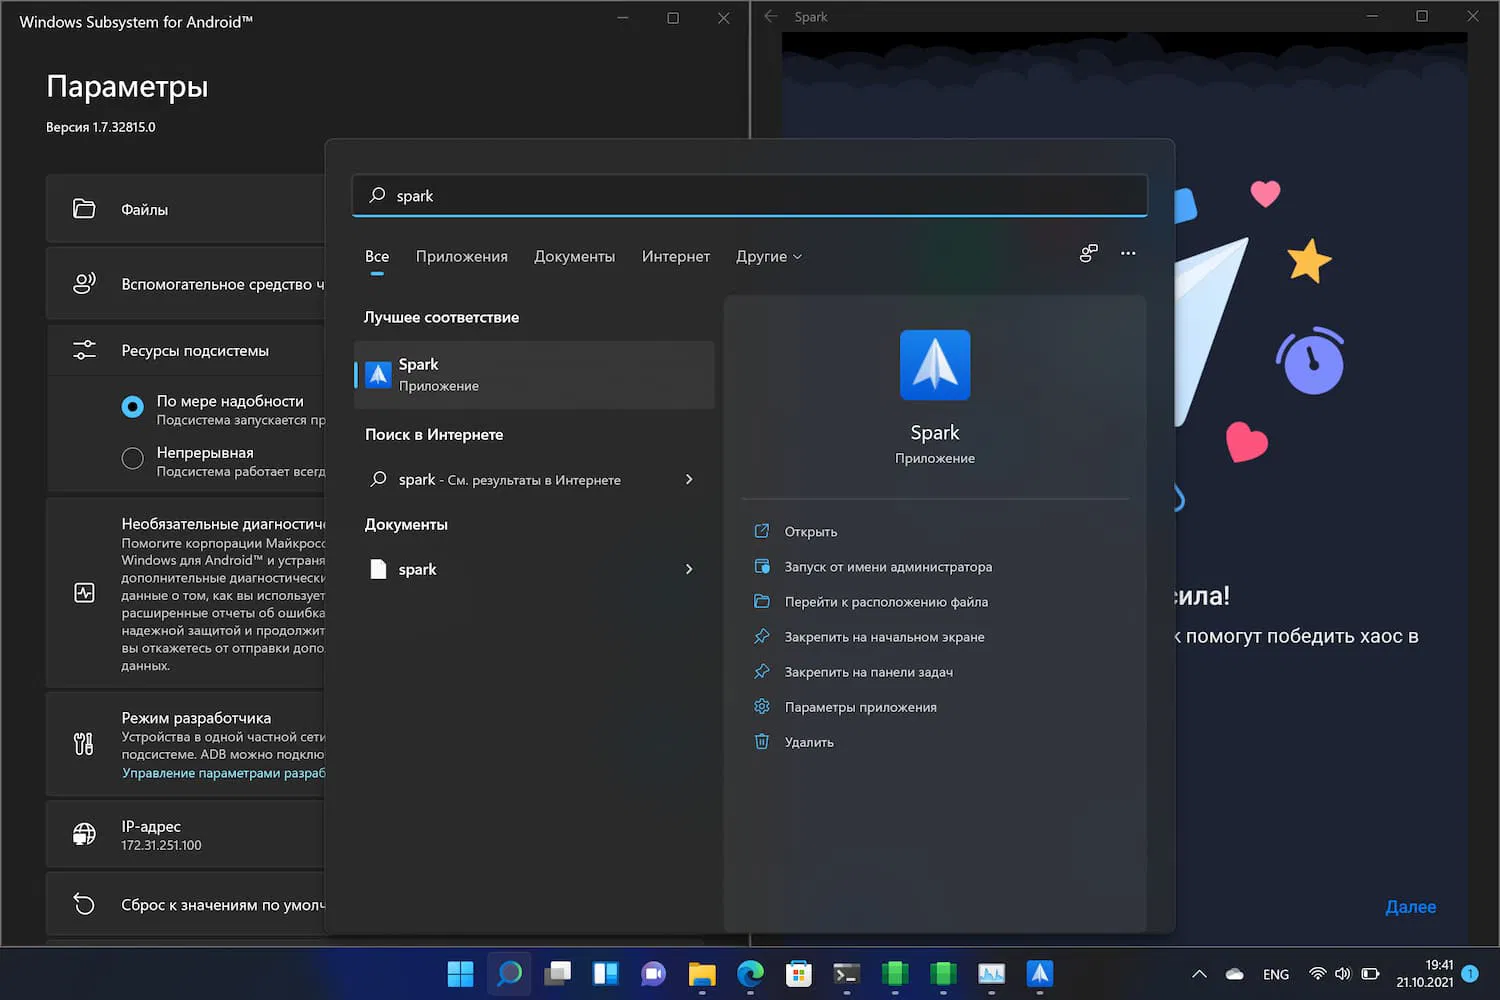Open the notification center badge
This screenshot has height=1000, width=1500.
click(1470, 973)
